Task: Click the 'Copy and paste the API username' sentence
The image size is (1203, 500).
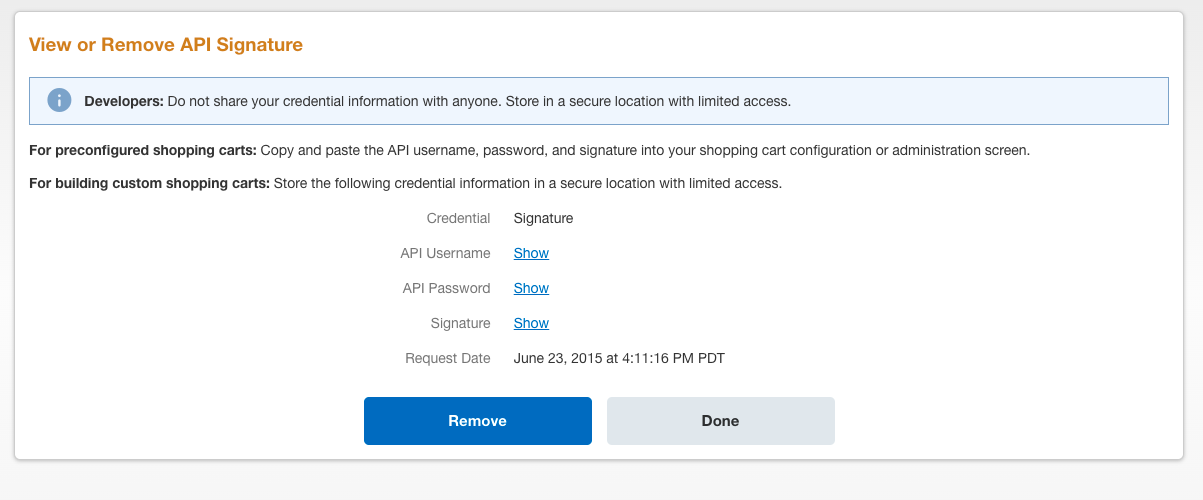Action: coord(645,151)
